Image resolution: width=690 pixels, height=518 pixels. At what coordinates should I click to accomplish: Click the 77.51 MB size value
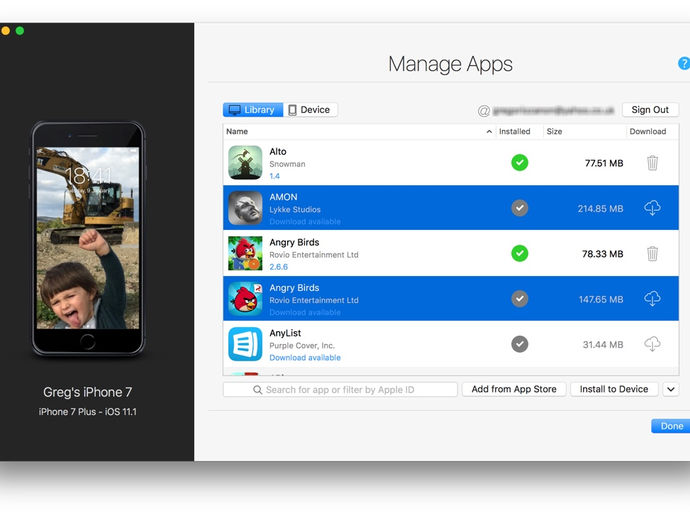point(604,163)
